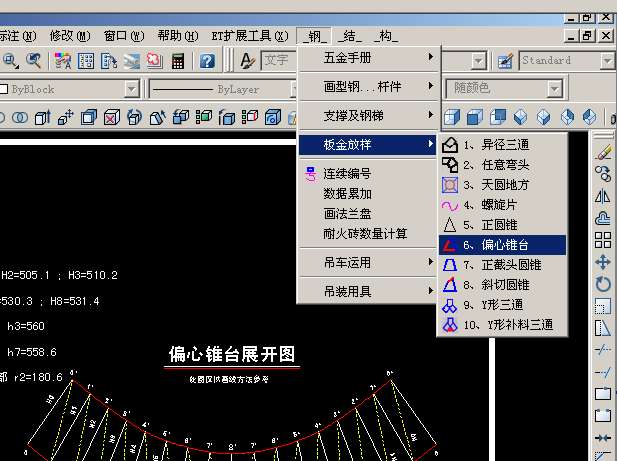617x461 pixels.
Task: Restore the inner drawing window
Action: 587,36
